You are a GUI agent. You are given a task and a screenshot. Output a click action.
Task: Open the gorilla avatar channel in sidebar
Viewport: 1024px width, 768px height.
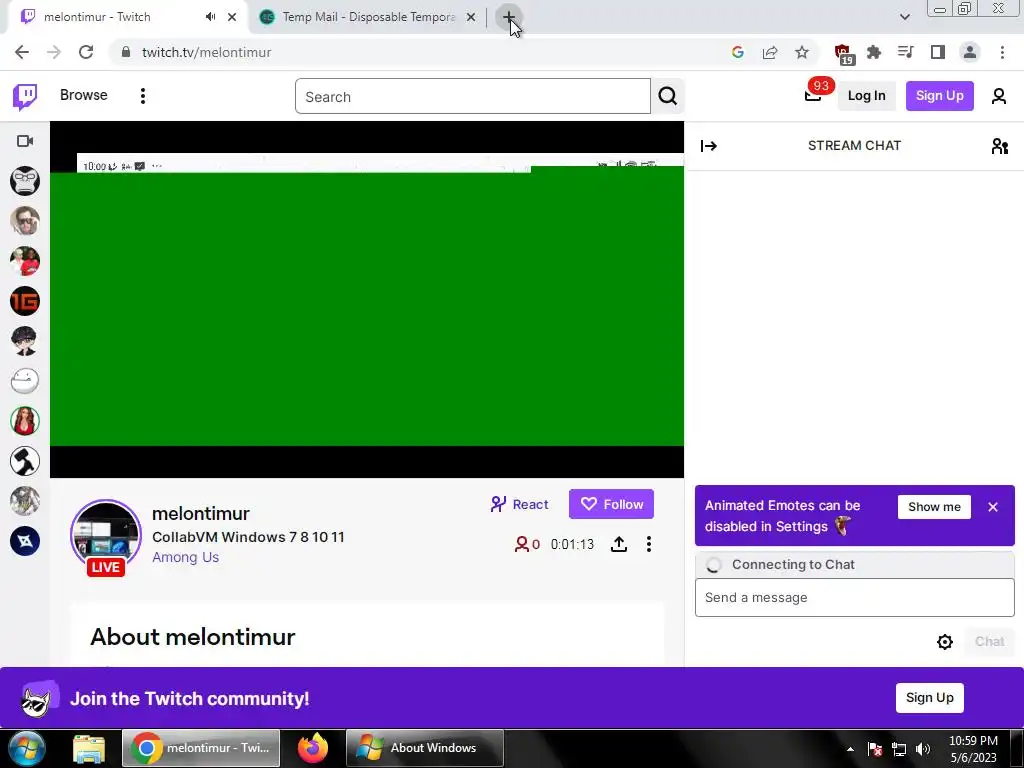point(25,181)
